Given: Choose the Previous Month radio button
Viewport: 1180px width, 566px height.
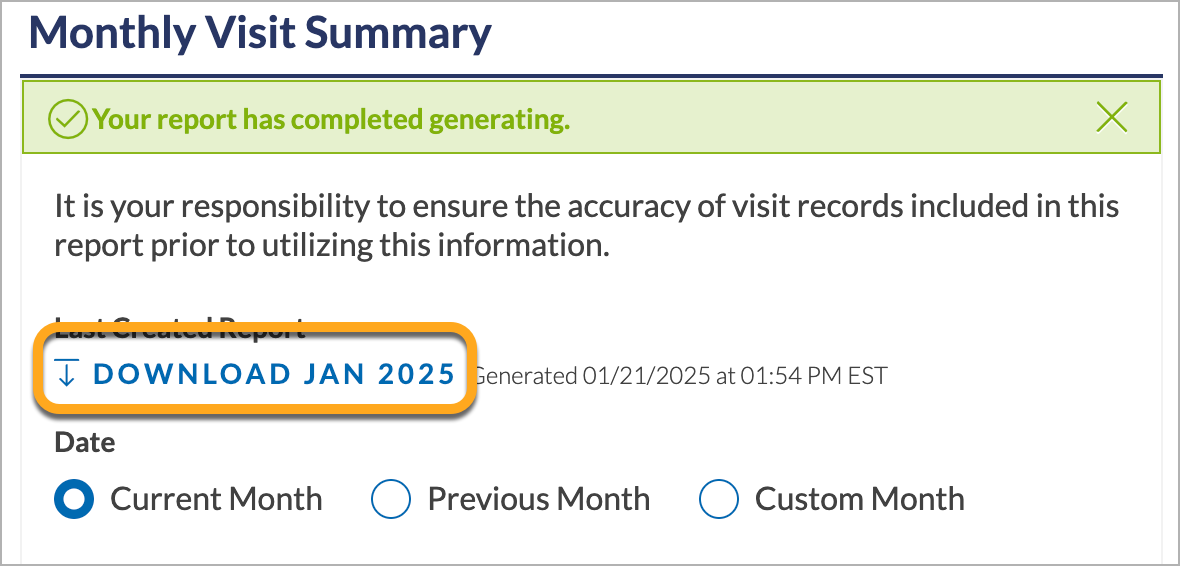Looking at the screenshot, I should (x=391, y=498).
